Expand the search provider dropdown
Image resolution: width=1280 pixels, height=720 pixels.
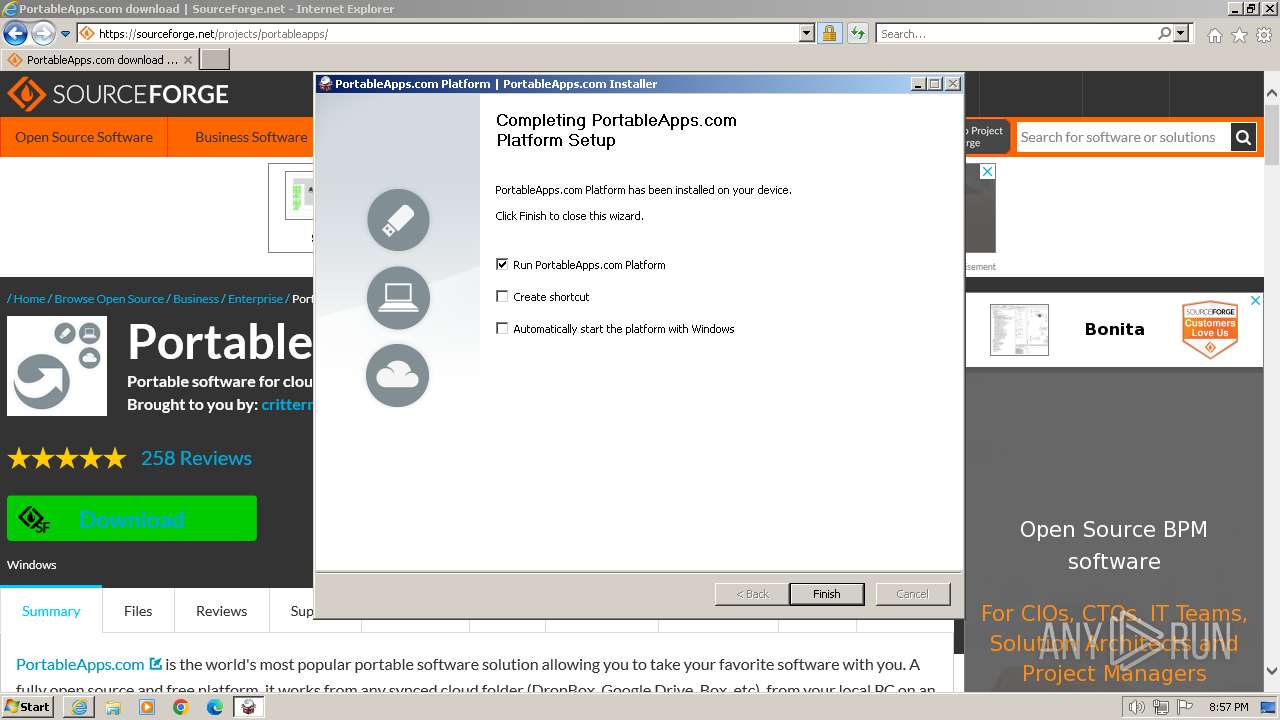pos(1181,33)
